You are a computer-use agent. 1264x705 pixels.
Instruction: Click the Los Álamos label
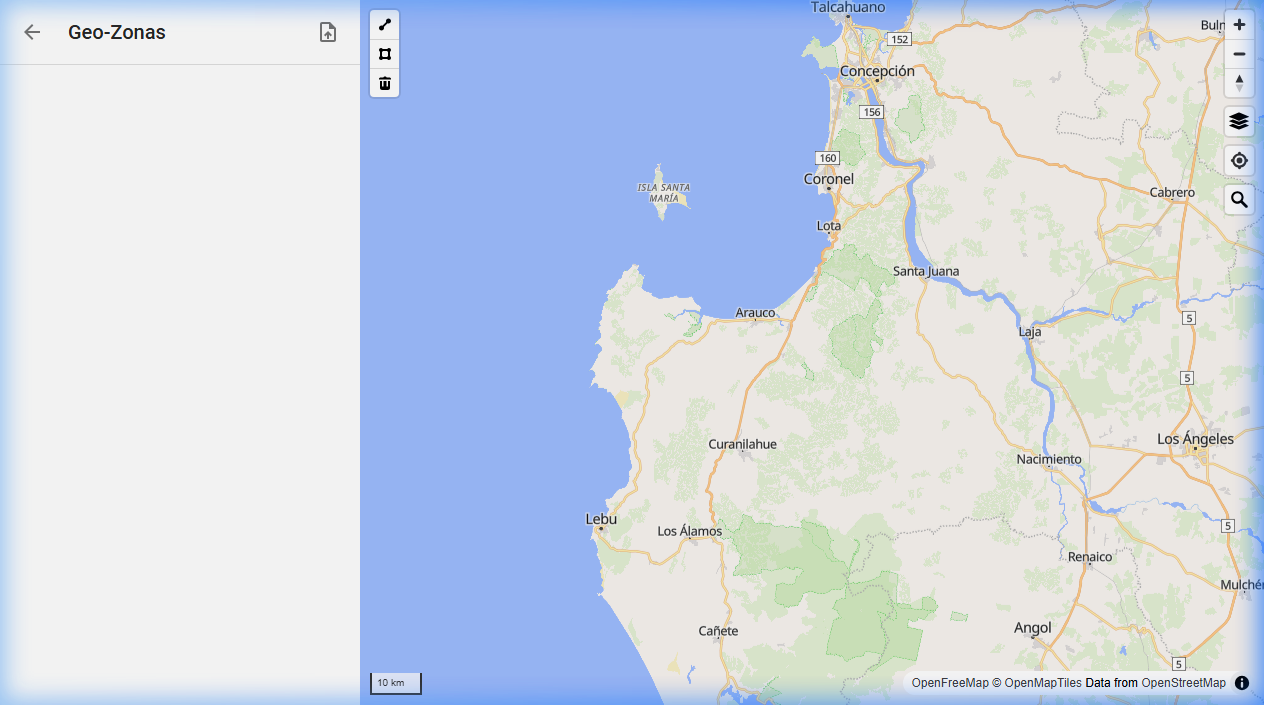689,531
